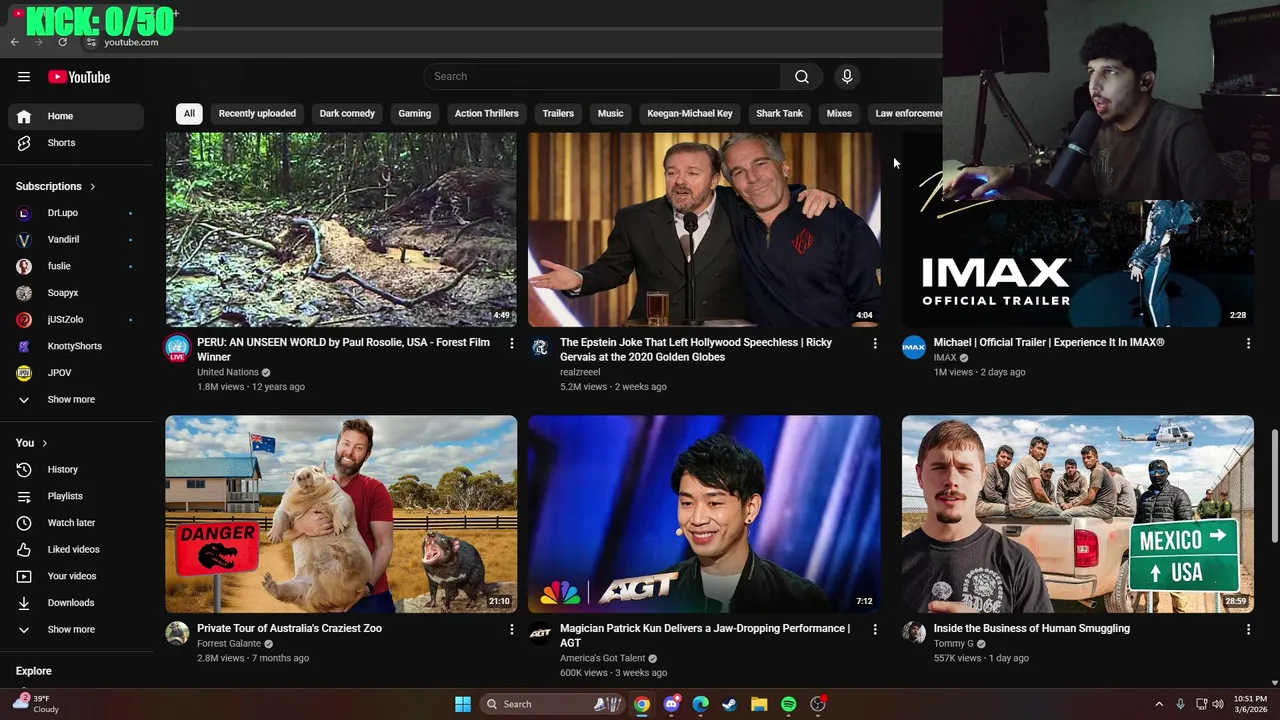Play the Peru forest video thumbnail
Image resolution: width=1280 pixels, height=720 pixels.
coord(341,229)
